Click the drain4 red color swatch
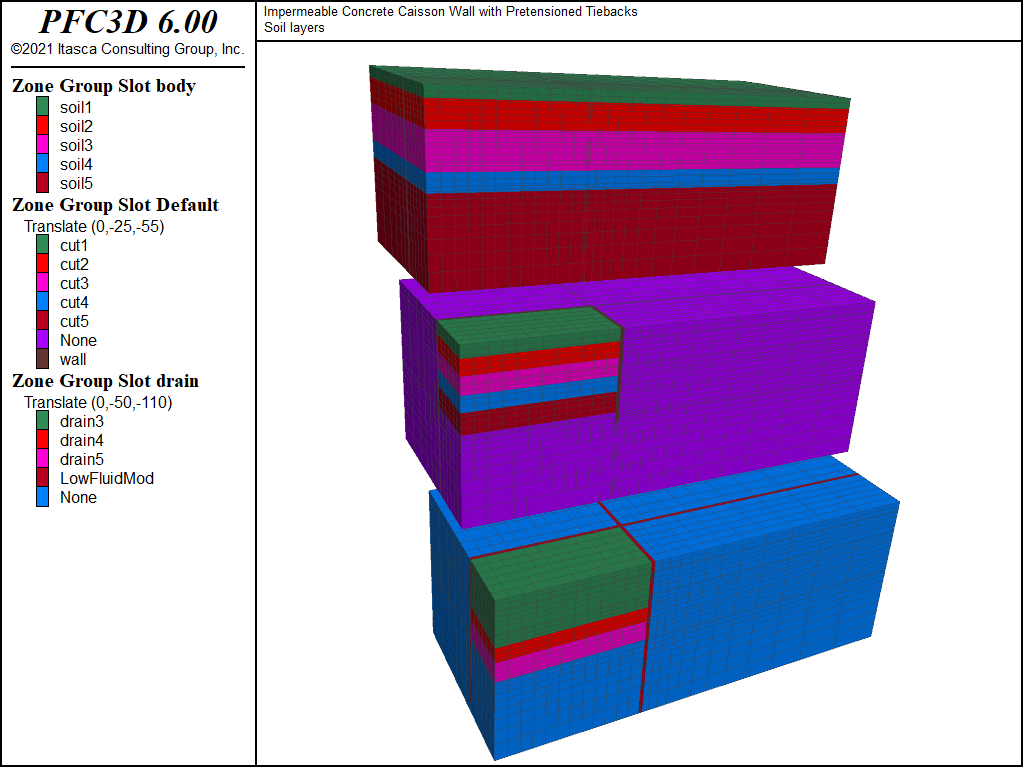Screen dimensions: 1024x768 [42, 440]
